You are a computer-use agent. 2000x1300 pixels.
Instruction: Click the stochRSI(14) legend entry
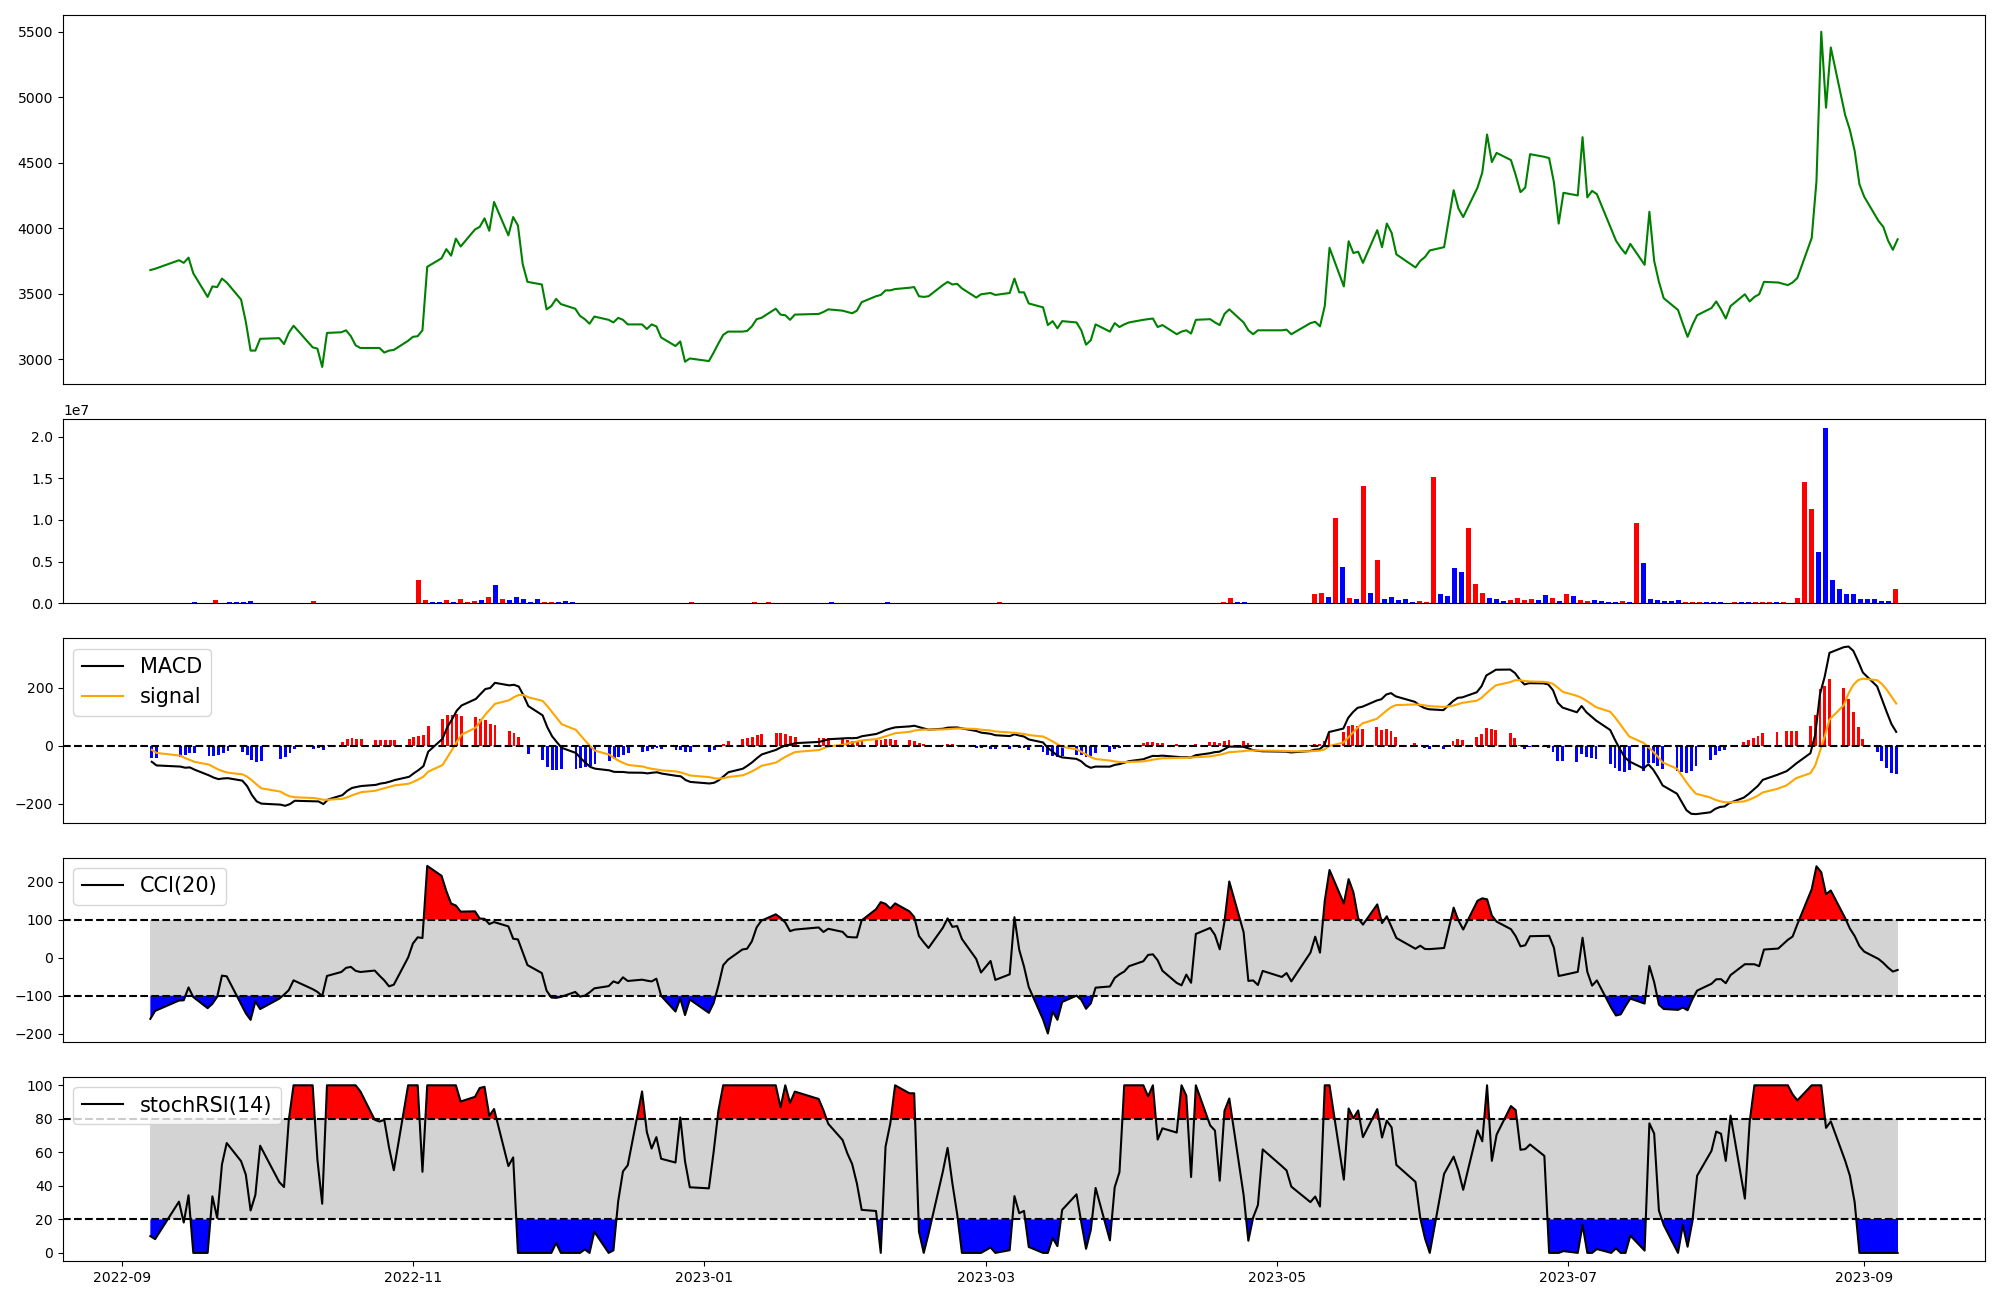pos(205,1105)
